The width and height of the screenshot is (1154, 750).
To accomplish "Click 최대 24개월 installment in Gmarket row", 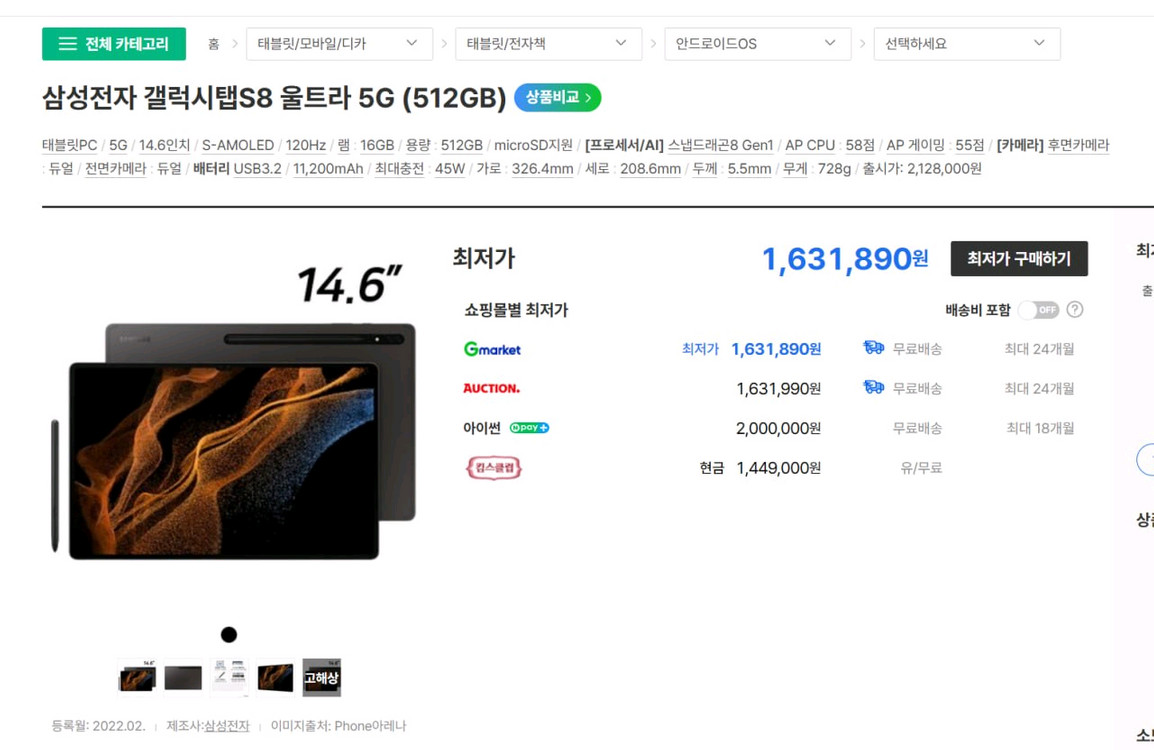I will tap(1039, 349).
